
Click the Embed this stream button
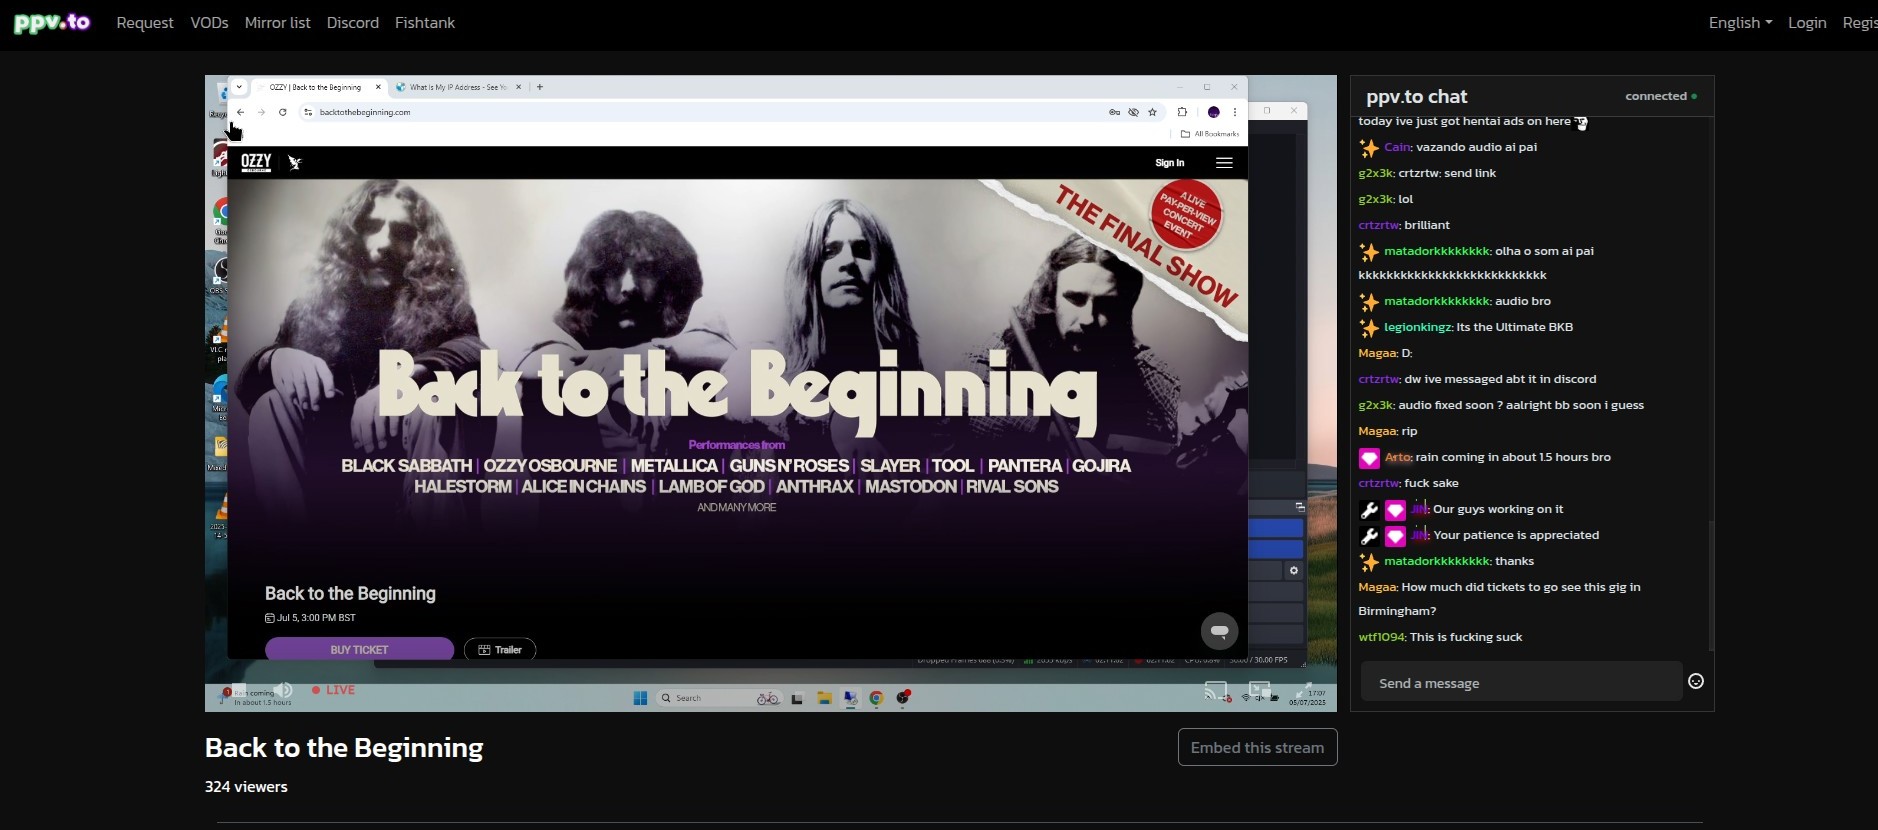tap(1257, 747)
